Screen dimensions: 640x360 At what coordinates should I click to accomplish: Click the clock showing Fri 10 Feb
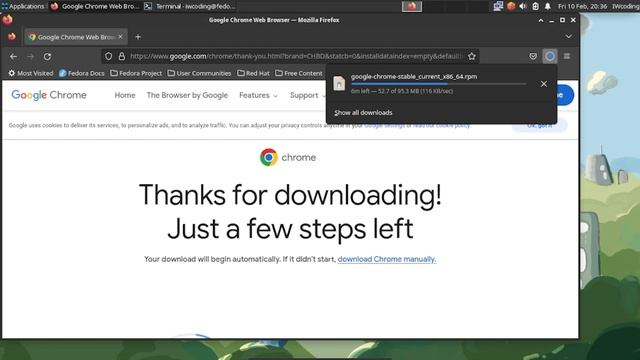(582, 6)
